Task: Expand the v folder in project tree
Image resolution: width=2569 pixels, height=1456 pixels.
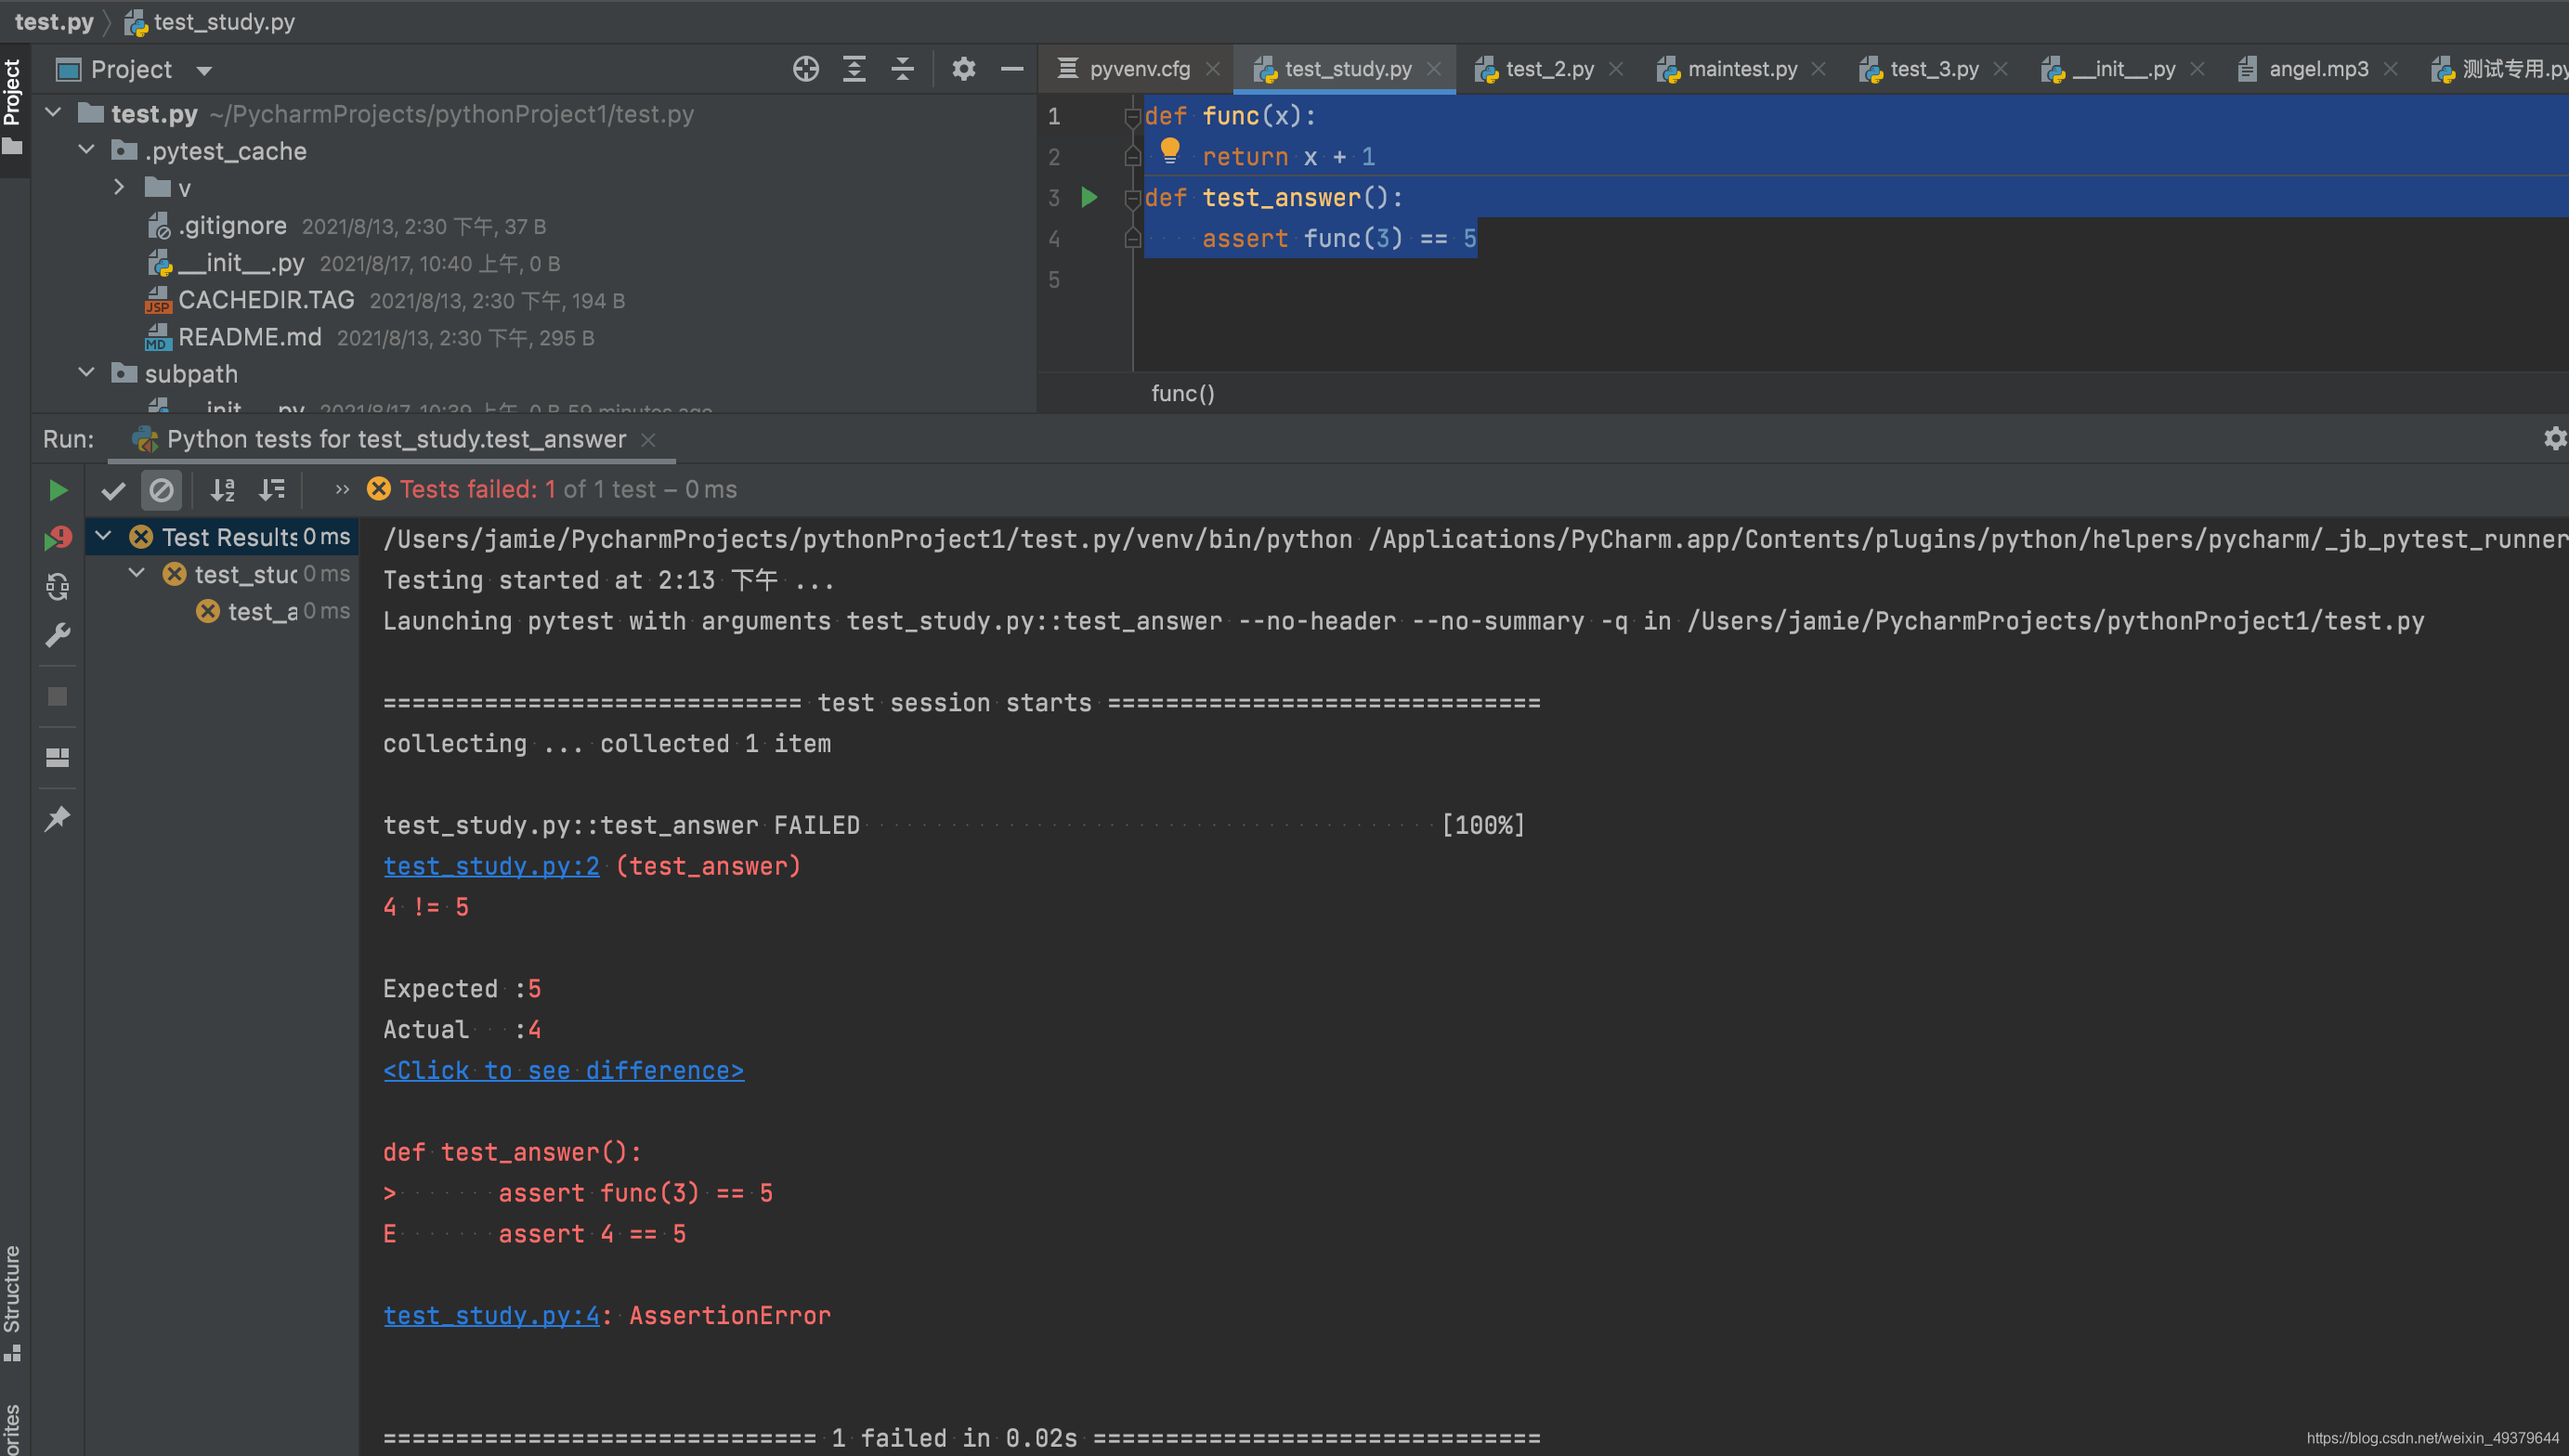Action: tap(119, 187)
